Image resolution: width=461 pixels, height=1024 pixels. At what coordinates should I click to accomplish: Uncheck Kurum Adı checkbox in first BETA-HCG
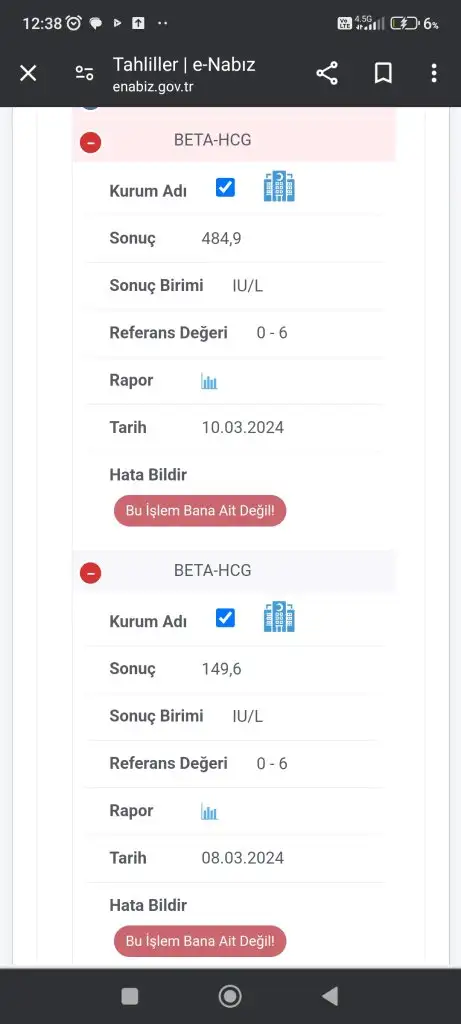coord(225,188)
